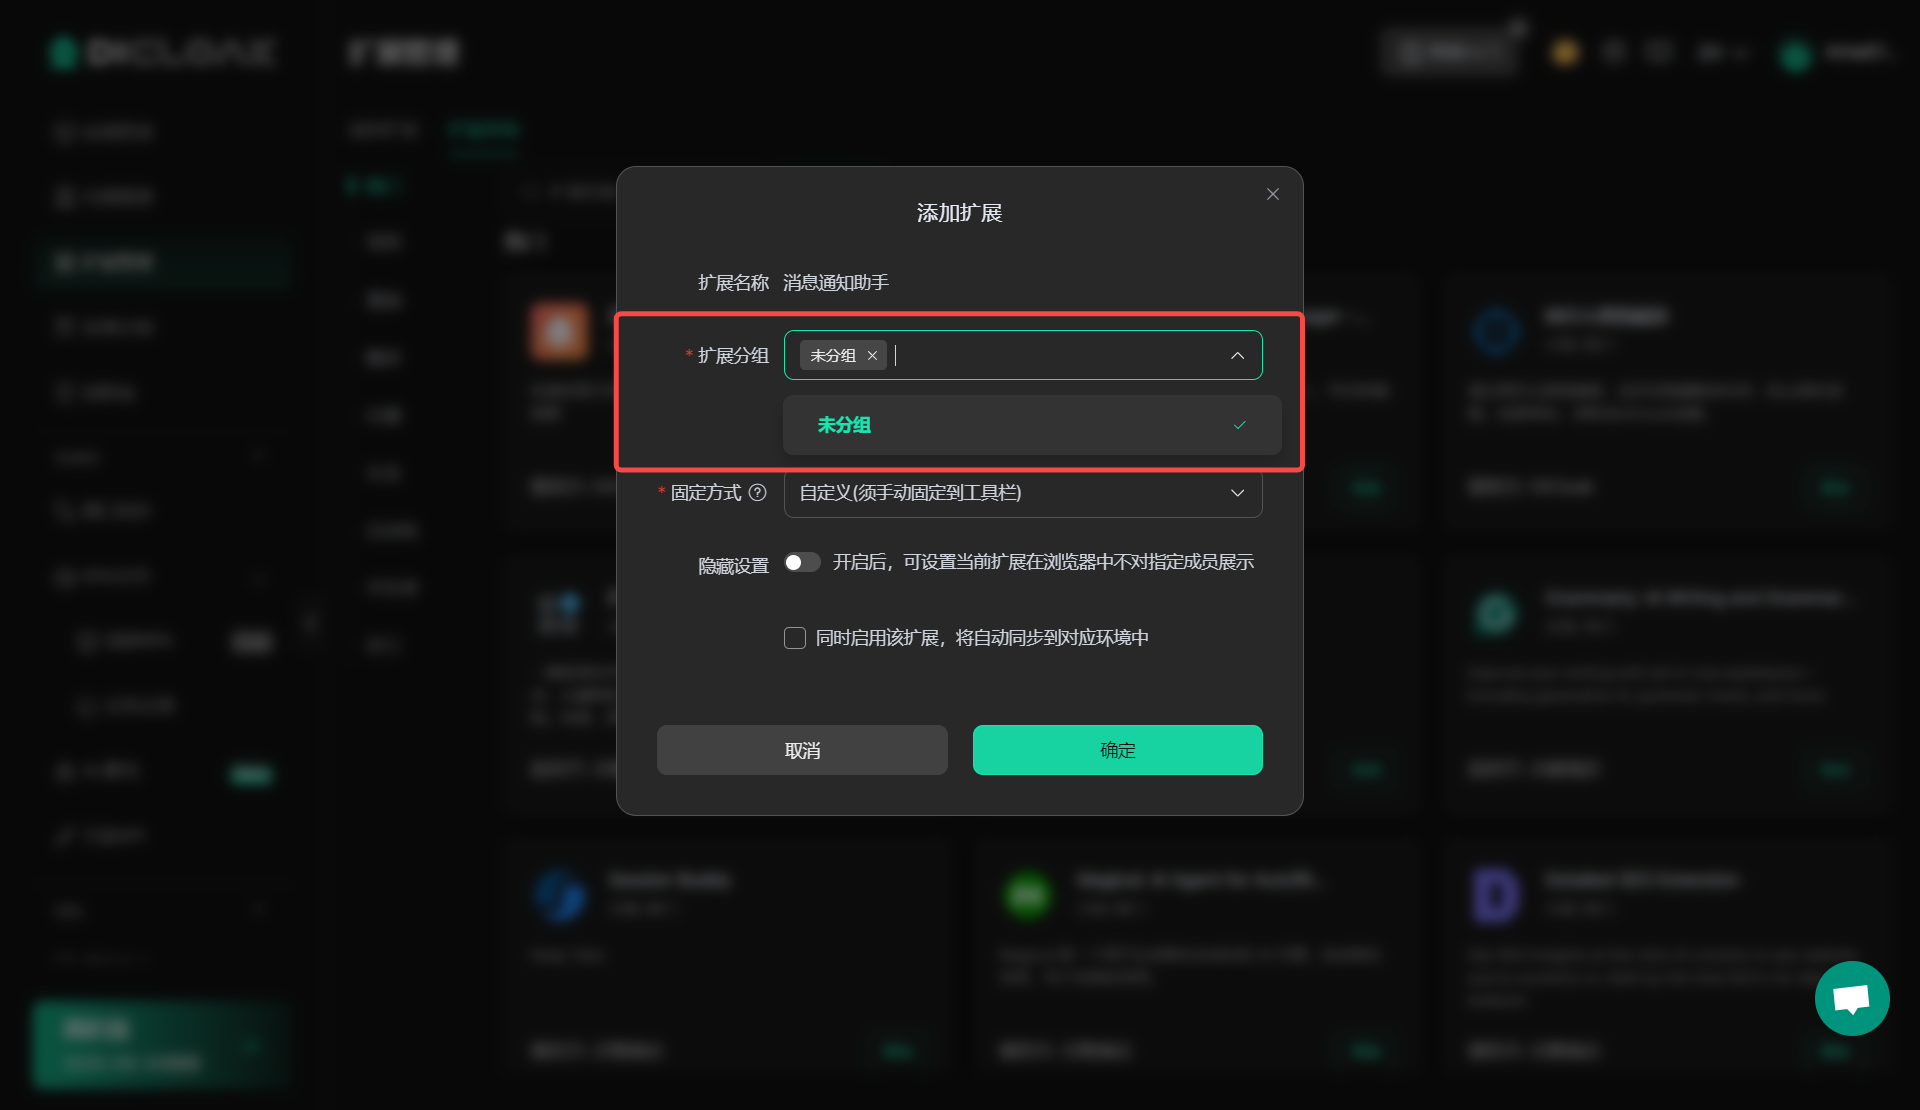This screenshot has width=1920, height=1110.
Task: Click the green logo in top-left
Action: click(x=63, y=52)
